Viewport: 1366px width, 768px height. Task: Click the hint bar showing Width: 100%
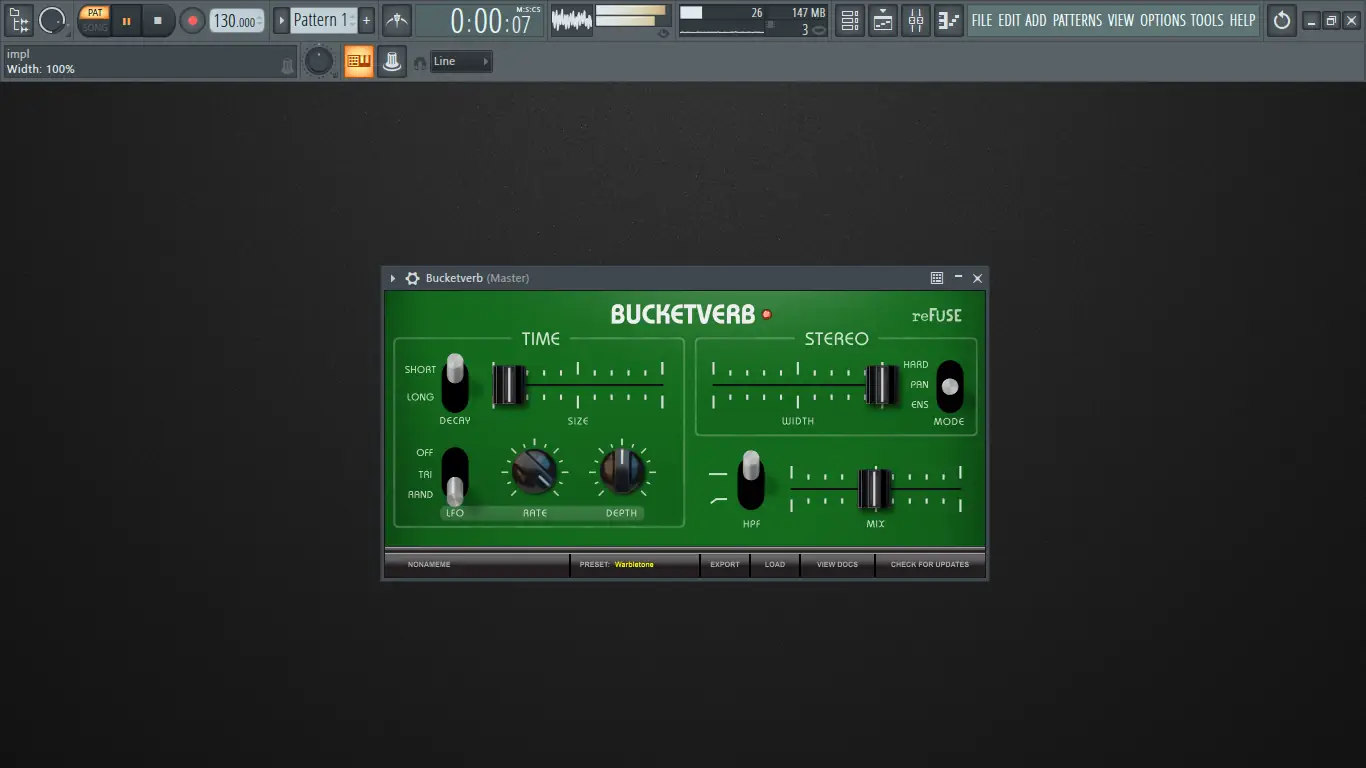tap(150, 62)
